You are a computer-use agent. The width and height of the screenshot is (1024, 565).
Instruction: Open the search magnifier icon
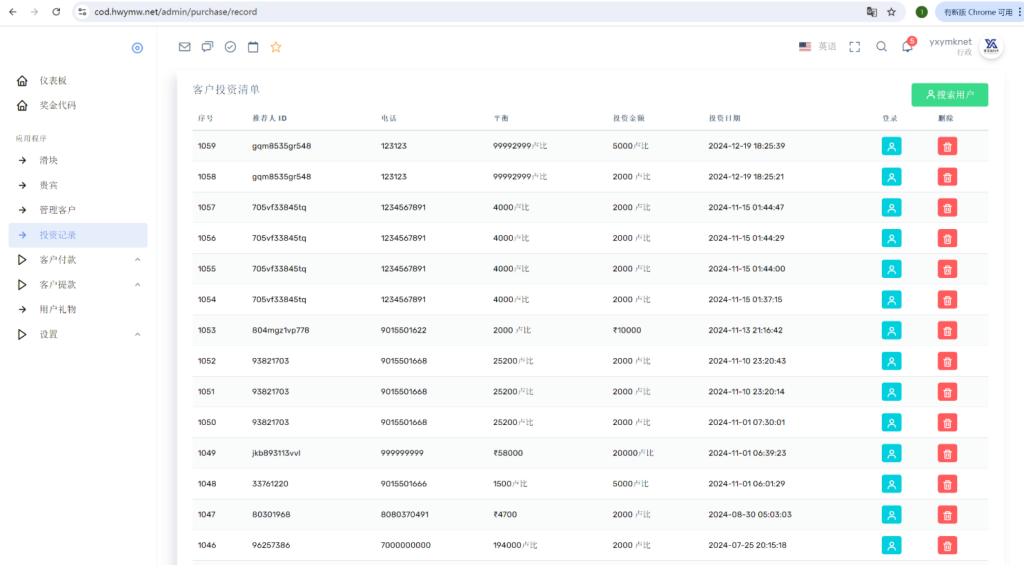(x=882, y=47)
